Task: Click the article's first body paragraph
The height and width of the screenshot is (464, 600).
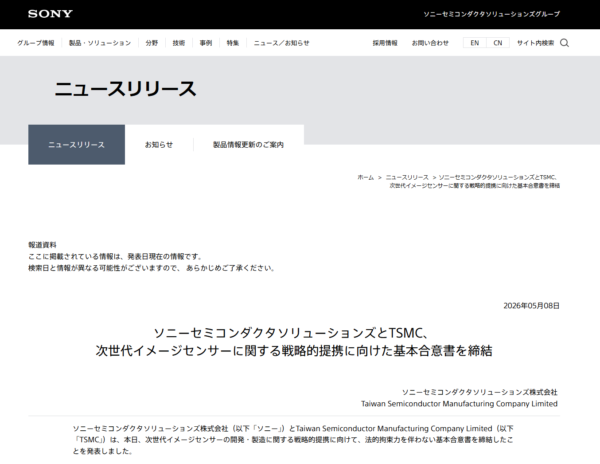Action: [293, 440]
